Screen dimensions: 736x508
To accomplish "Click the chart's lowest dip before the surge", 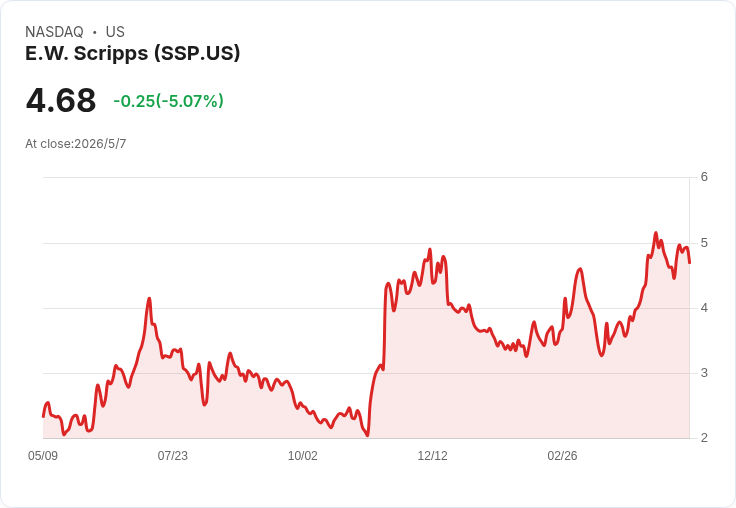I will tap(367, 435).
